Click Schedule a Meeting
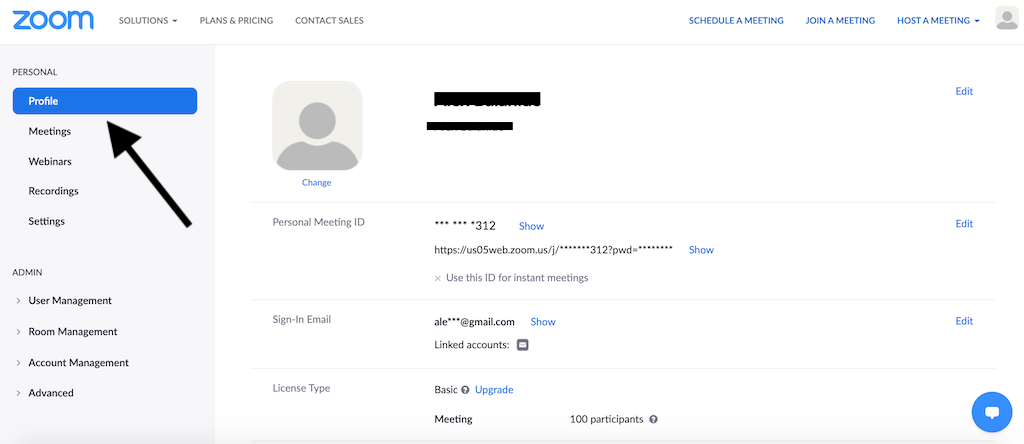The width and height of the screenshot is (1024, 444). [x=736, y=20]
